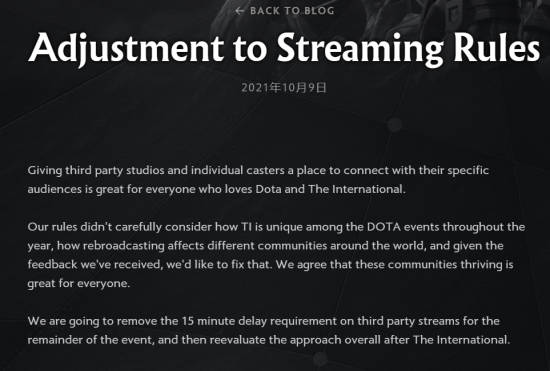The height and width of the screenshot is (371, 550).
Task: Go back via the BACK TO BLOG link
Action: [x=284, y=11]
